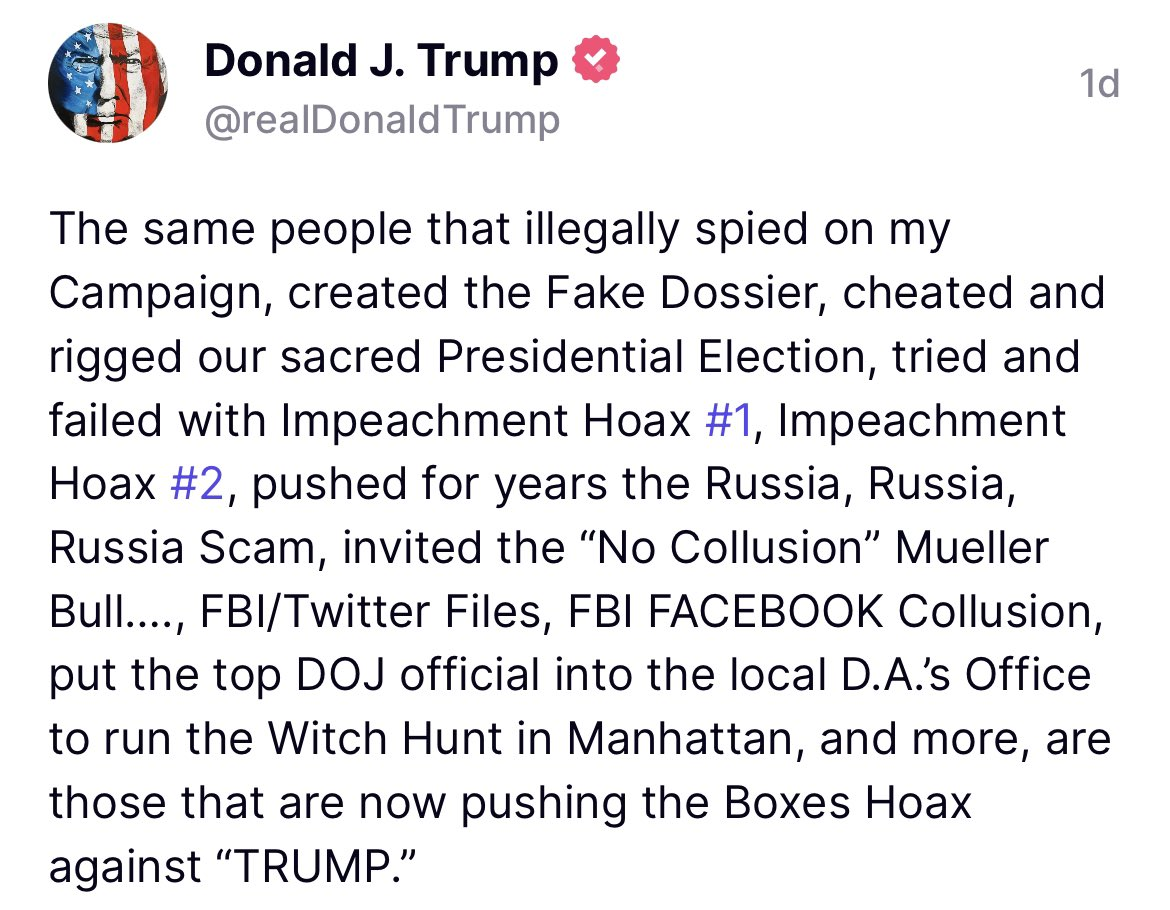Viewport: 1170px width, 910px height.
Task: Click the words 'Witch Hunt' in post
Action: coord(385,739)
